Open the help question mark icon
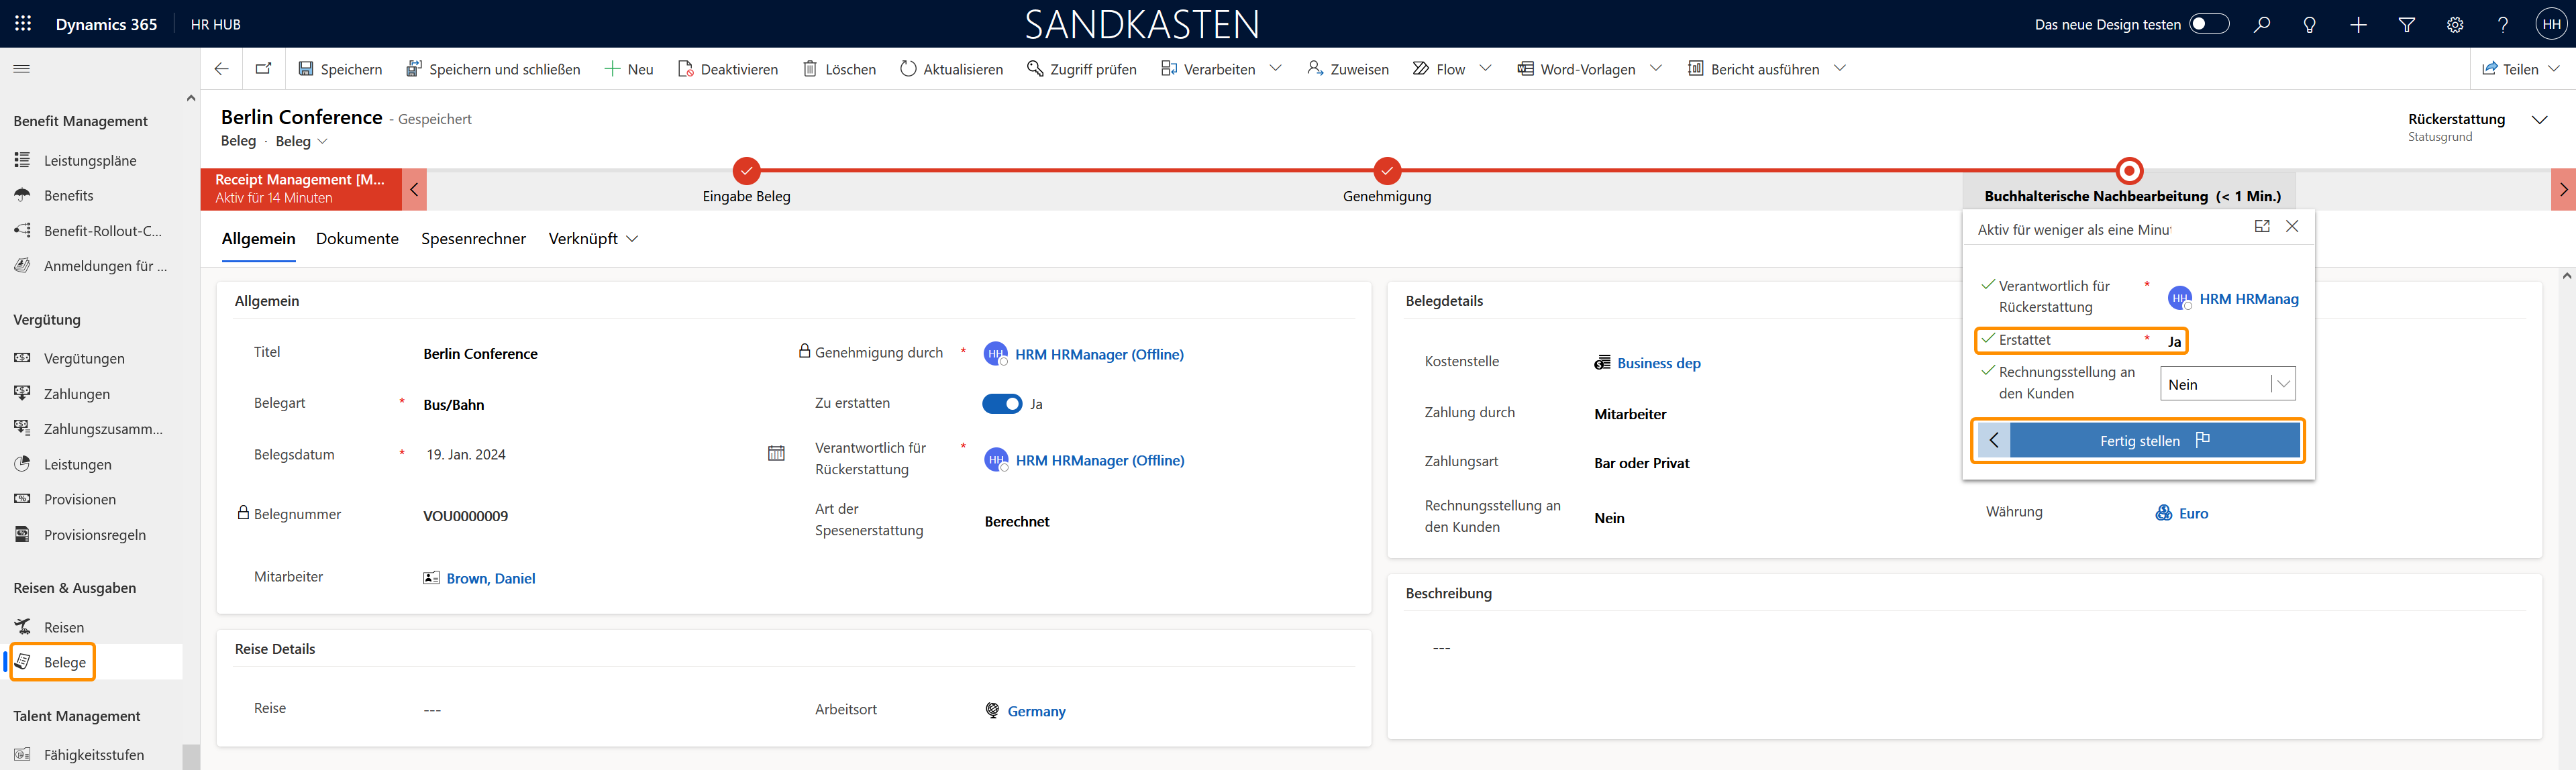 click(2502, 24)
